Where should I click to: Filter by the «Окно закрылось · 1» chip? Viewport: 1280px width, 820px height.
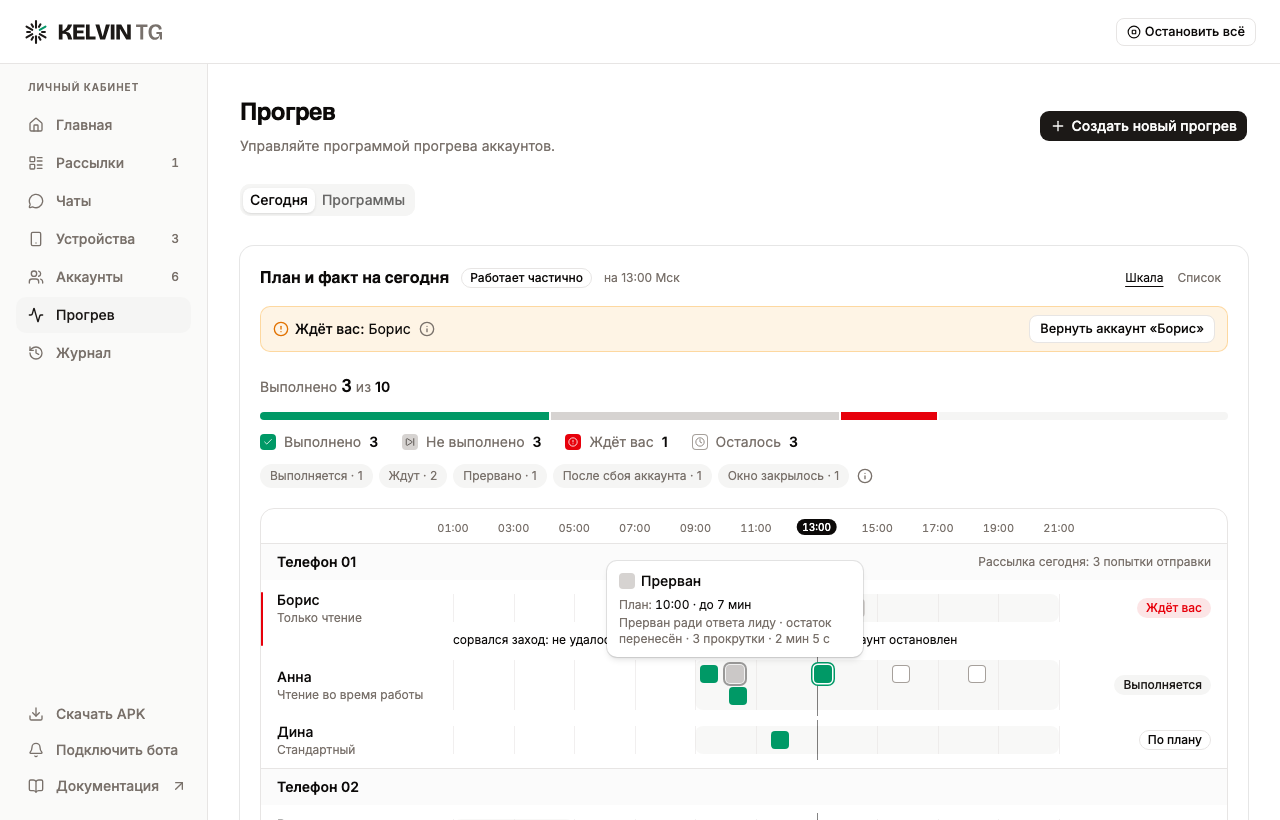[x=783, y=476]
